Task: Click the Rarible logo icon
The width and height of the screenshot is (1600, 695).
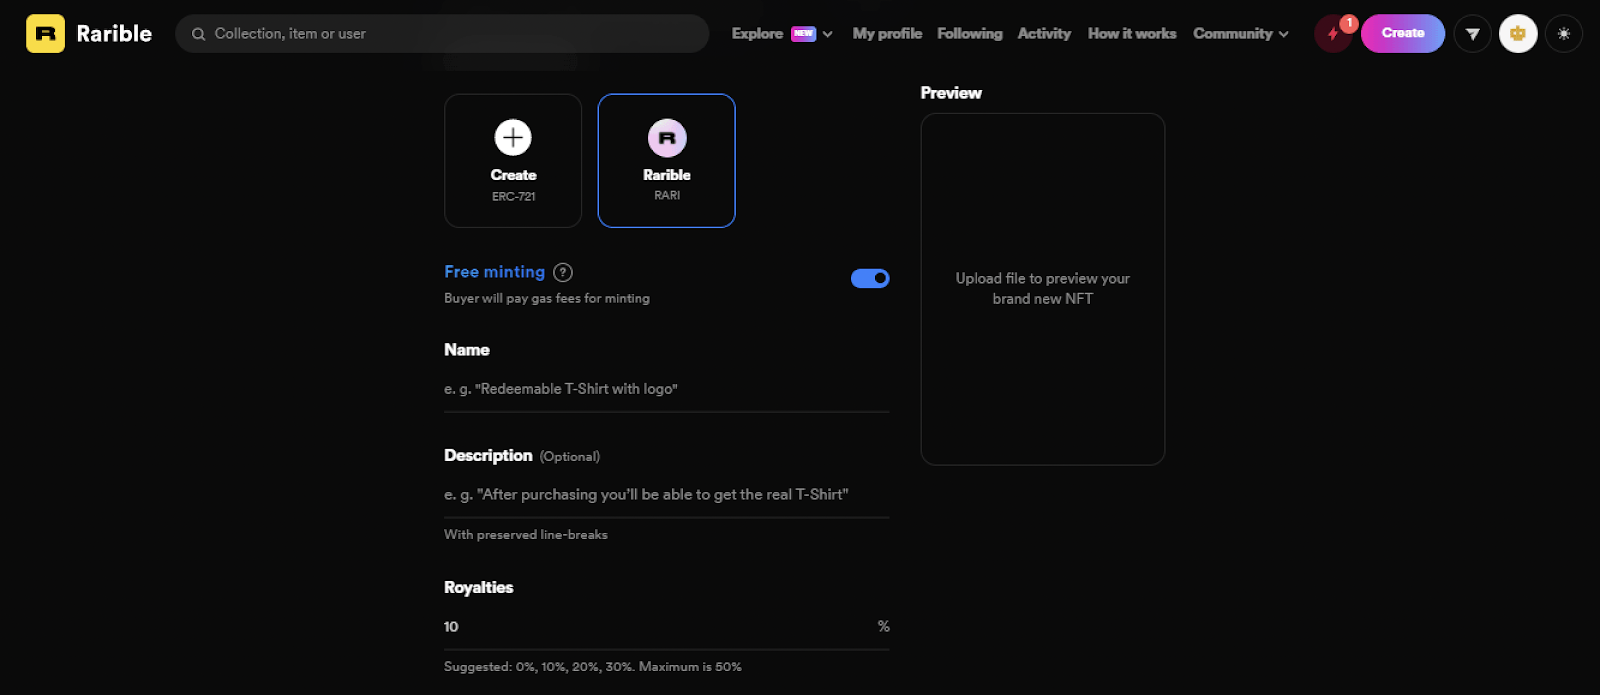Action: (x=45, y=33)
